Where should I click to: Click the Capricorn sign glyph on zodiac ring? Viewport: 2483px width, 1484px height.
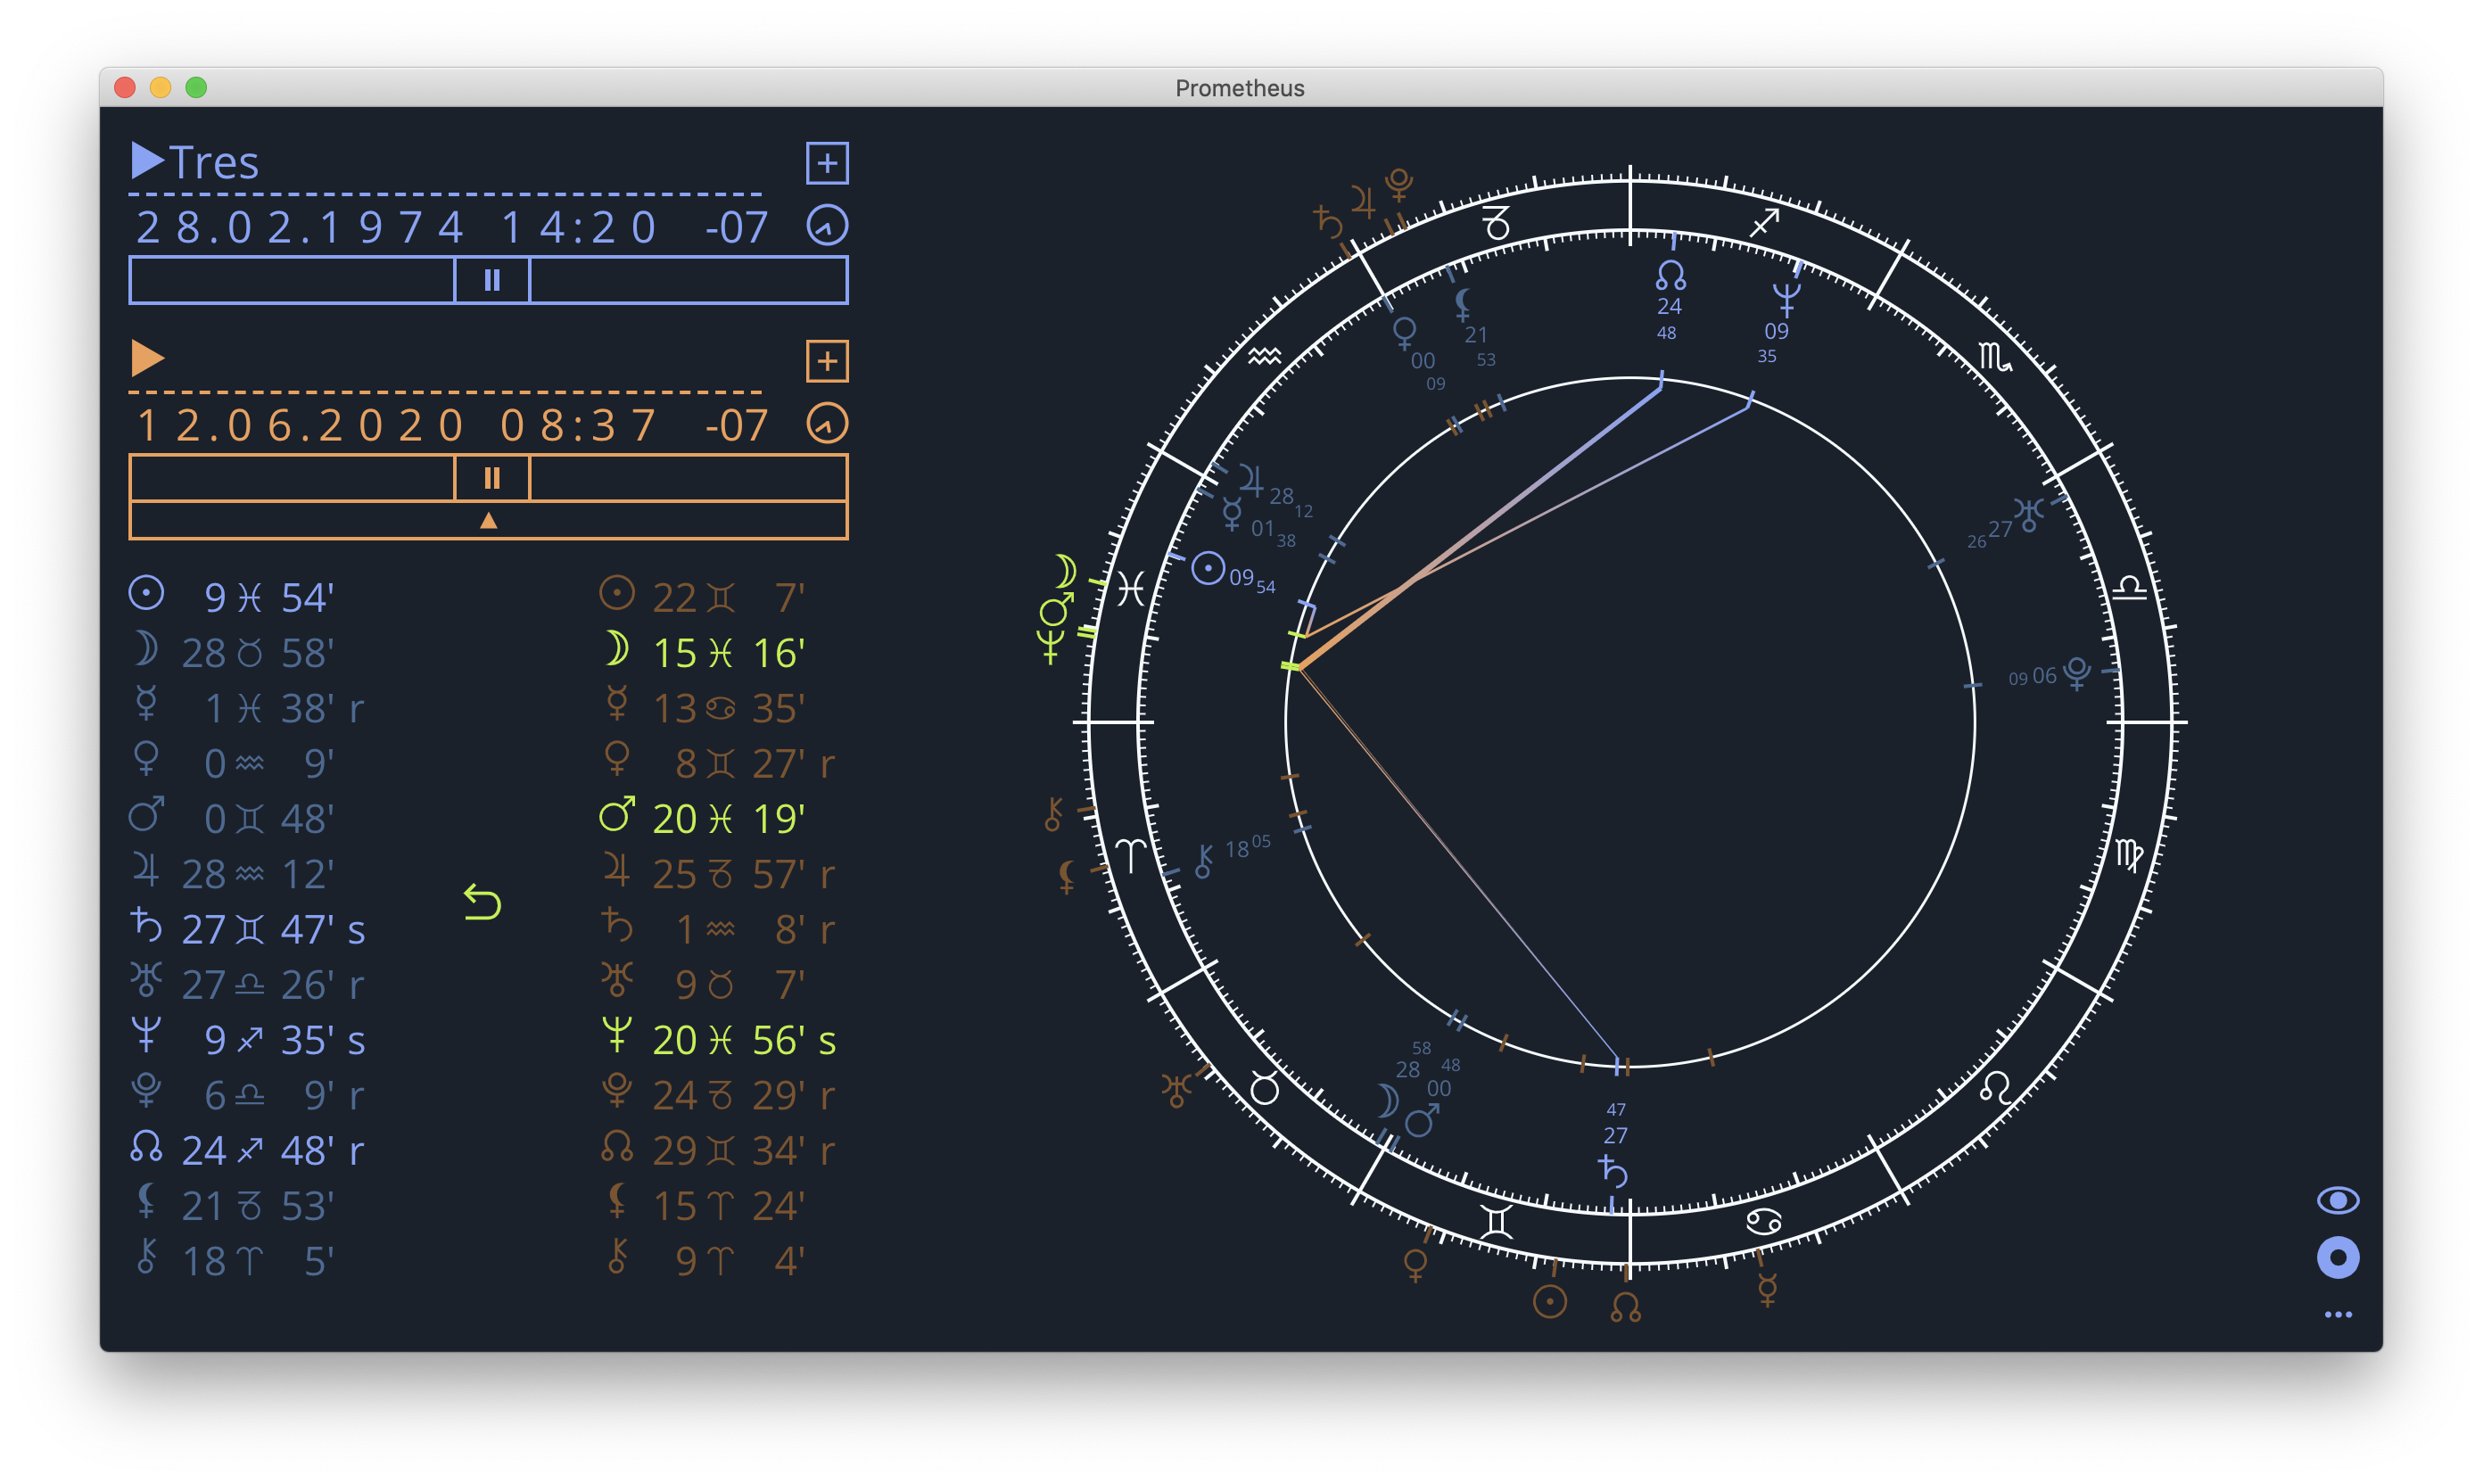click(1496, 222)
